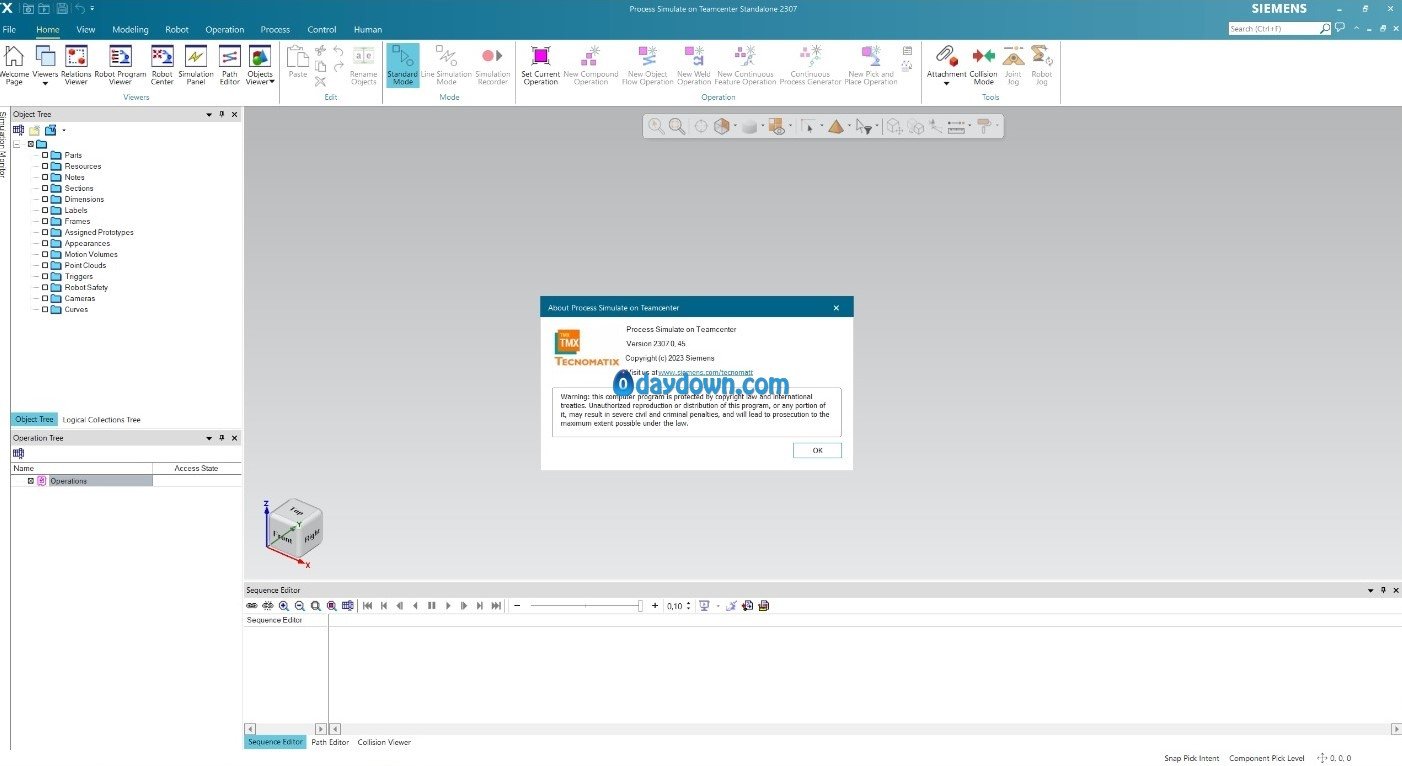Open the Robot Center

click(x=162, y=65)
